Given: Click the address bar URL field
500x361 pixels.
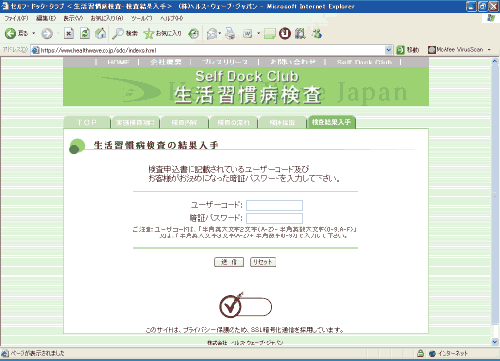Looking at the screenshot, I should click(212, 50).
